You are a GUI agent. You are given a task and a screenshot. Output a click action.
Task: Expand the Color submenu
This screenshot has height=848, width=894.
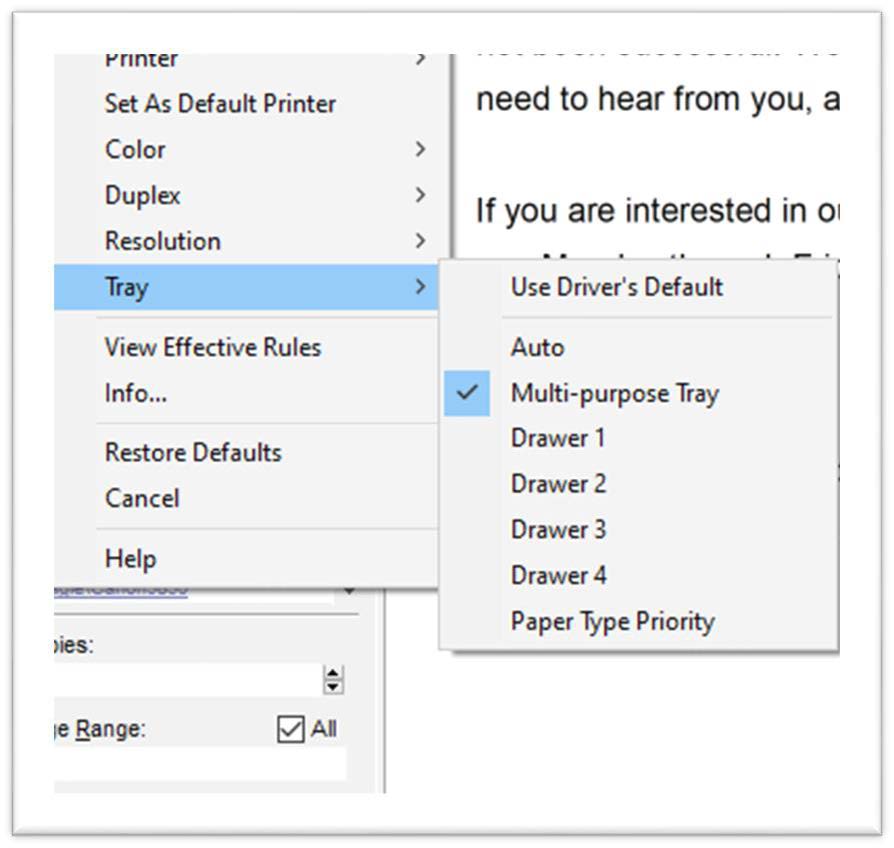[135, 150]
